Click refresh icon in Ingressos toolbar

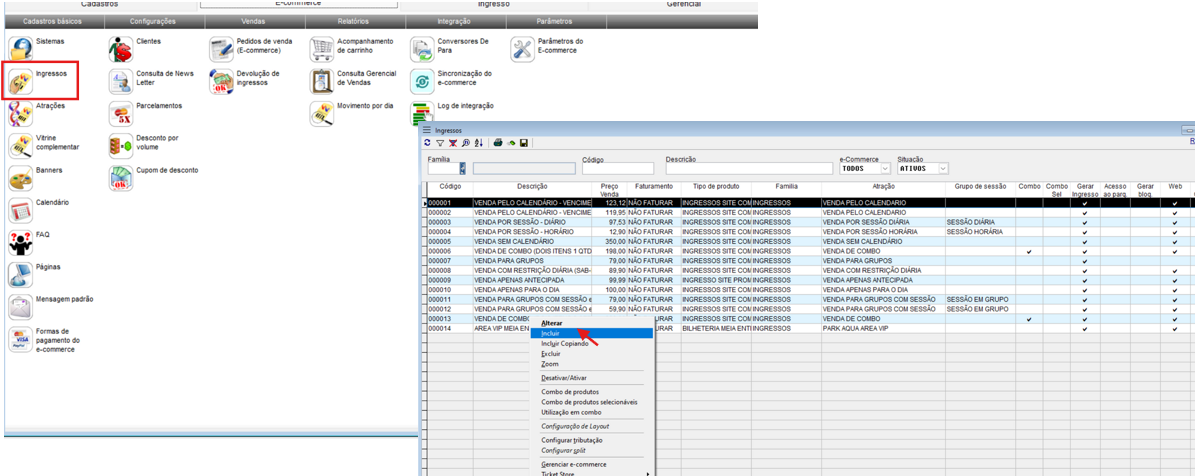[x=428, y=143]
